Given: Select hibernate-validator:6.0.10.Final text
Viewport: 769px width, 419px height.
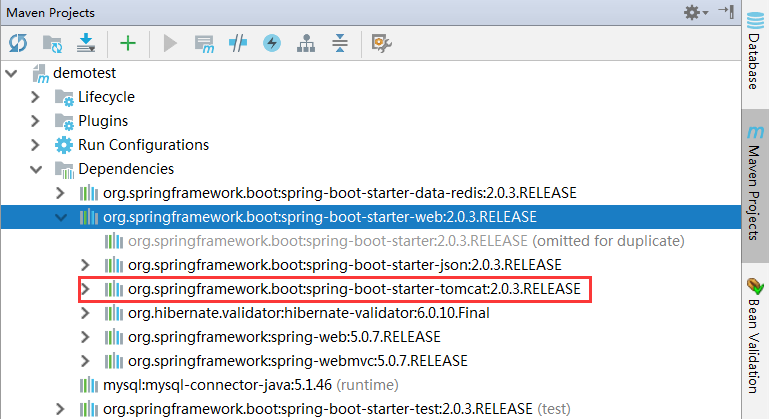Looking at the screenshot, I should pos(308,313).
